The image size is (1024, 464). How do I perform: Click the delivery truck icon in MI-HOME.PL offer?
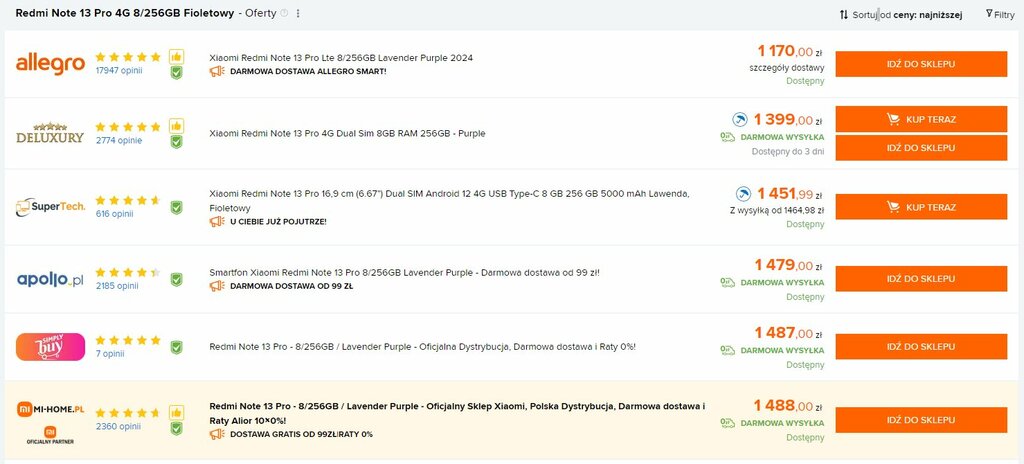(728, 423)
